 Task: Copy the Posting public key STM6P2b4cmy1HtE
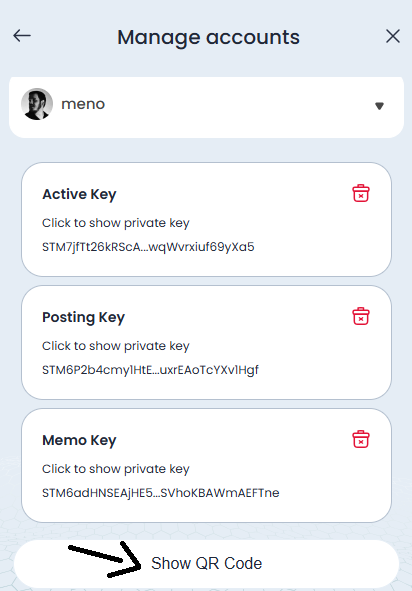(x=150, y=370)
